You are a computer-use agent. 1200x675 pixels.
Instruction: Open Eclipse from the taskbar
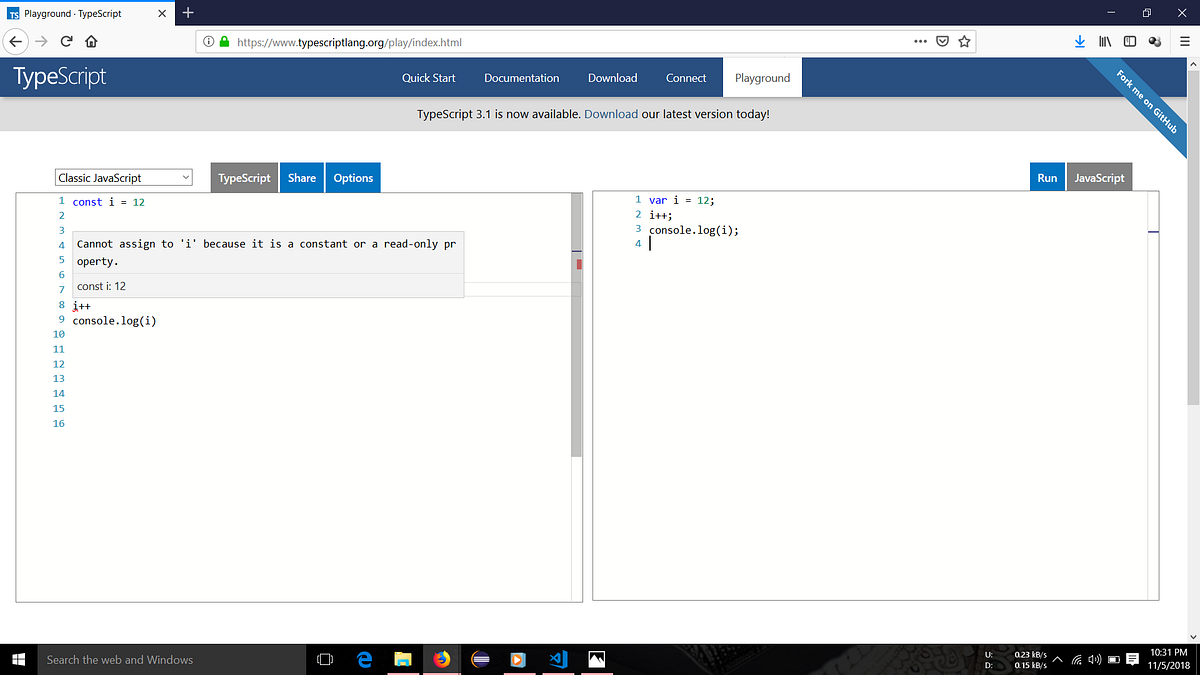pos(480,658)
